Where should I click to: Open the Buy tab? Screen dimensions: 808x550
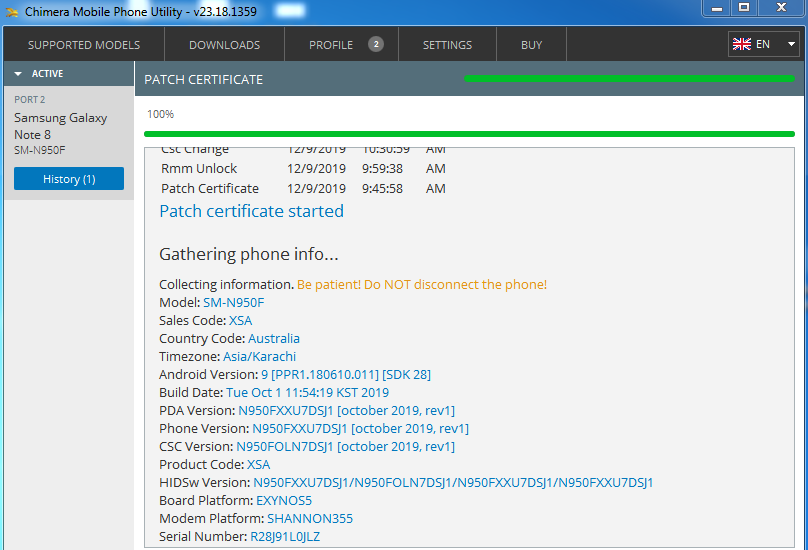click(531, 45)
